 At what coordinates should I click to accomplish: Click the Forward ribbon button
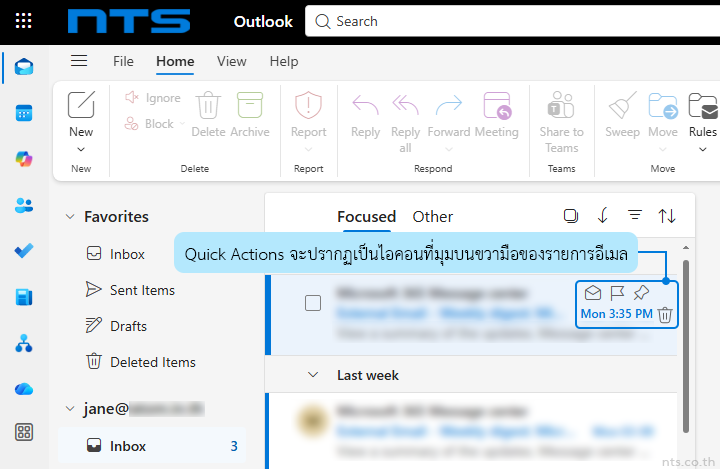point(449,116)
